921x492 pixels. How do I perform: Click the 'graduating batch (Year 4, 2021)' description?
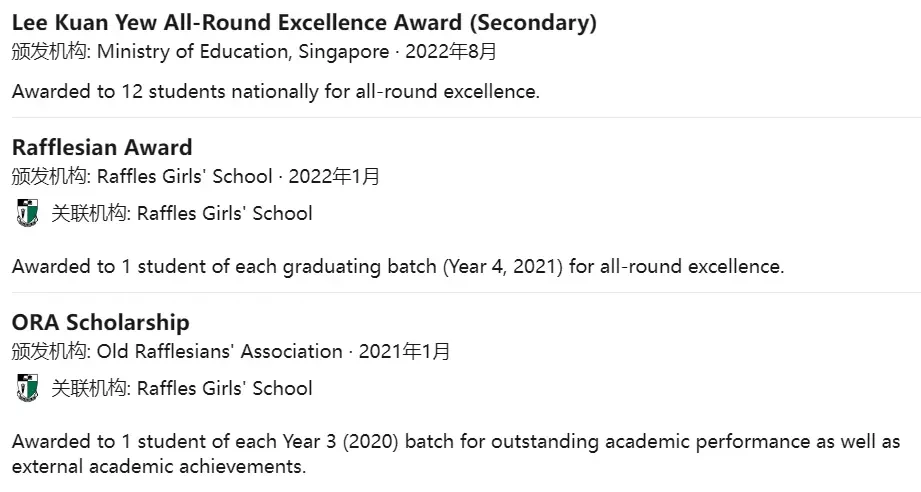coord(398,267)
